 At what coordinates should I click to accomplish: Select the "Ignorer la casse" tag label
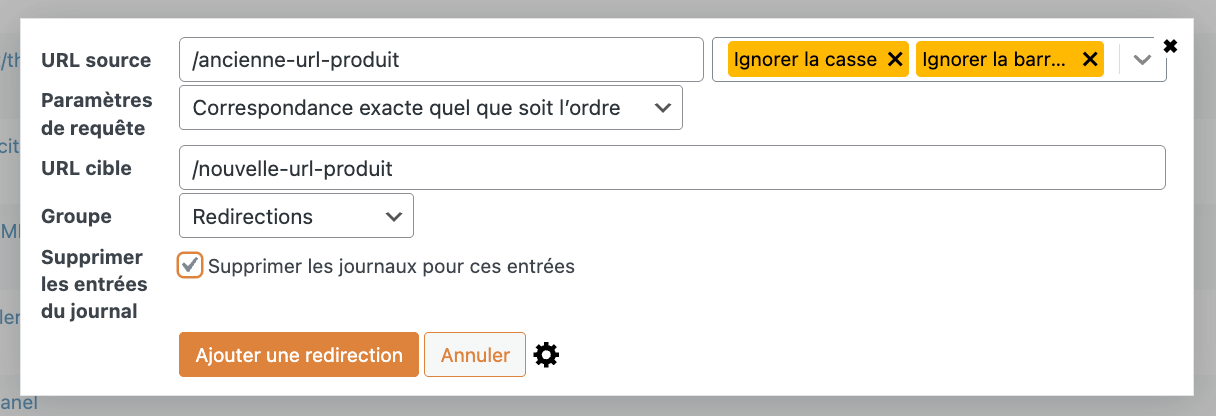tap(805, 60)
